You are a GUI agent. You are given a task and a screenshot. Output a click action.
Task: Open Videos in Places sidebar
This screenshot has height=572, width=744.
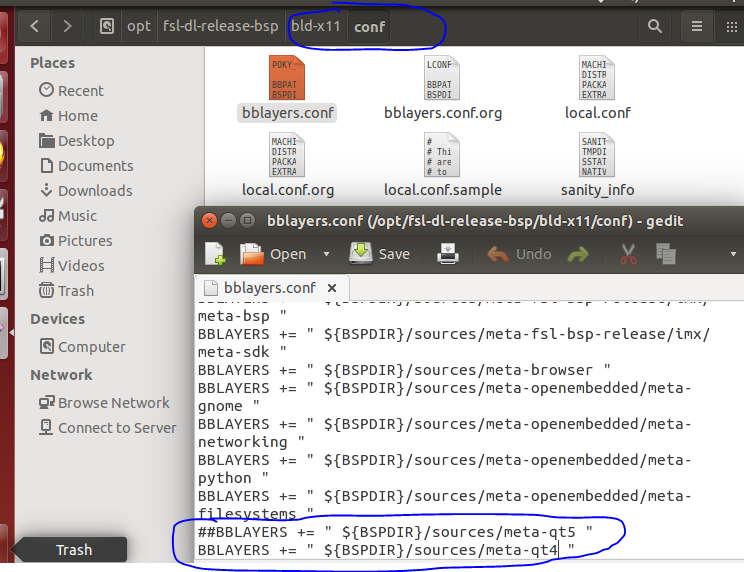coord(72,266)
